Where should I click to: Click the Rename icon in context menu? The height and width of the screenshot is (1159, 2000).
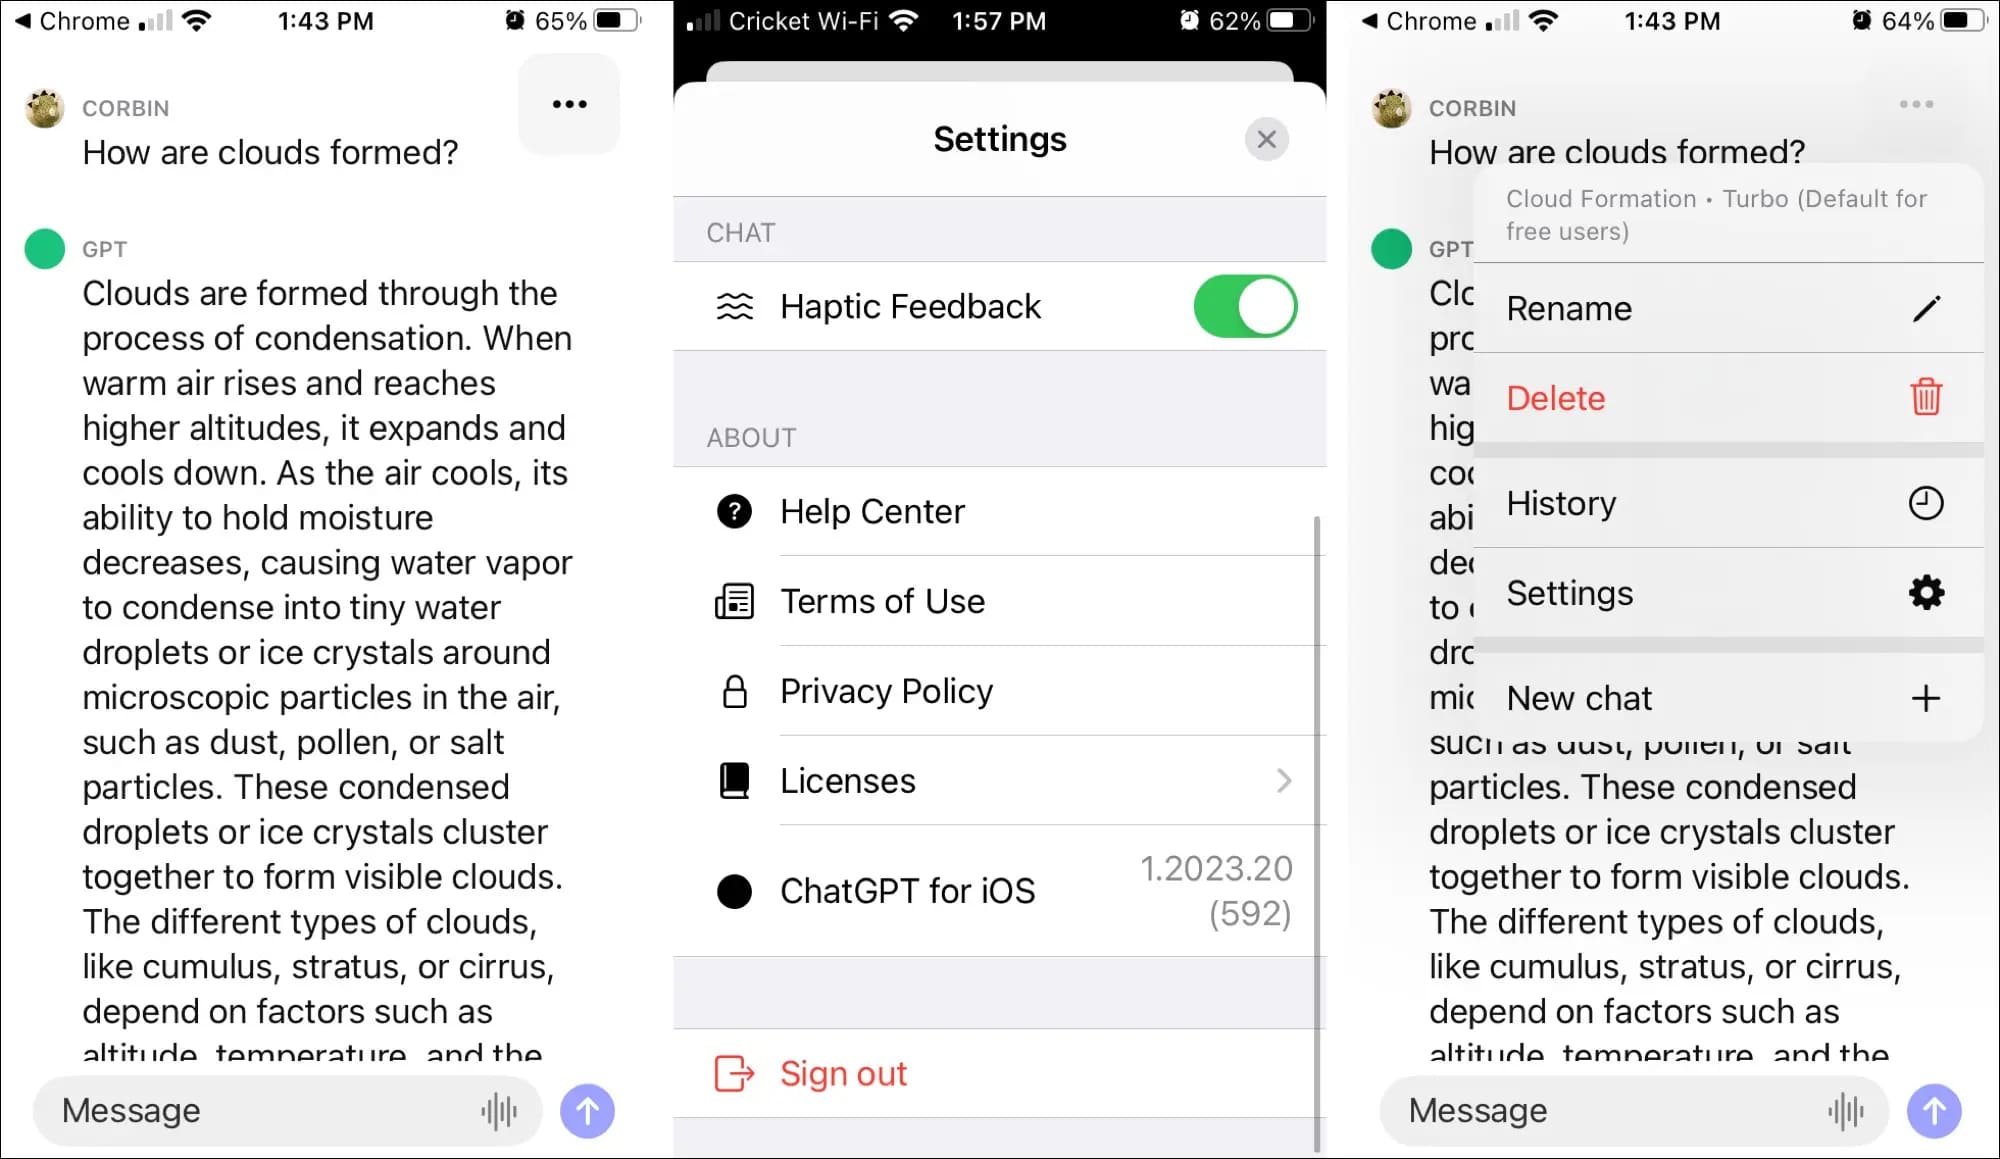click(x=1926, y=308)
